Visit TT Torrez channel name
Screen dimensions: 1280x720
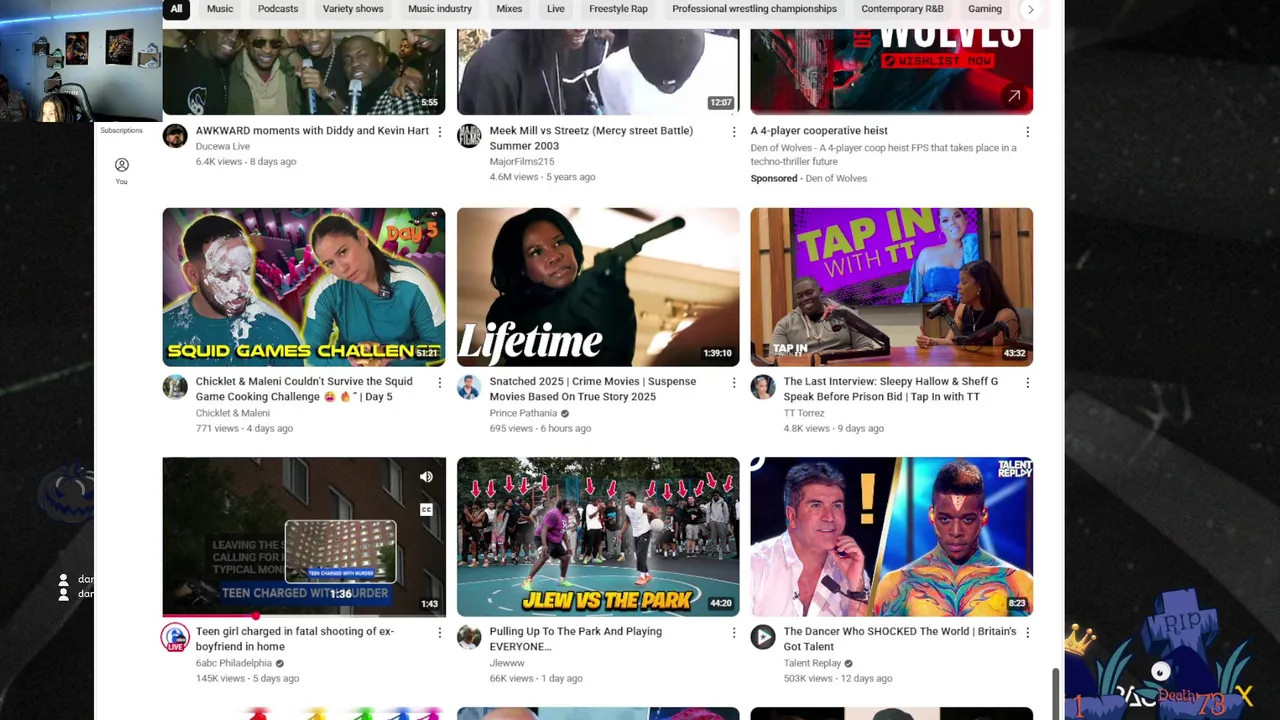click(804, 413)
